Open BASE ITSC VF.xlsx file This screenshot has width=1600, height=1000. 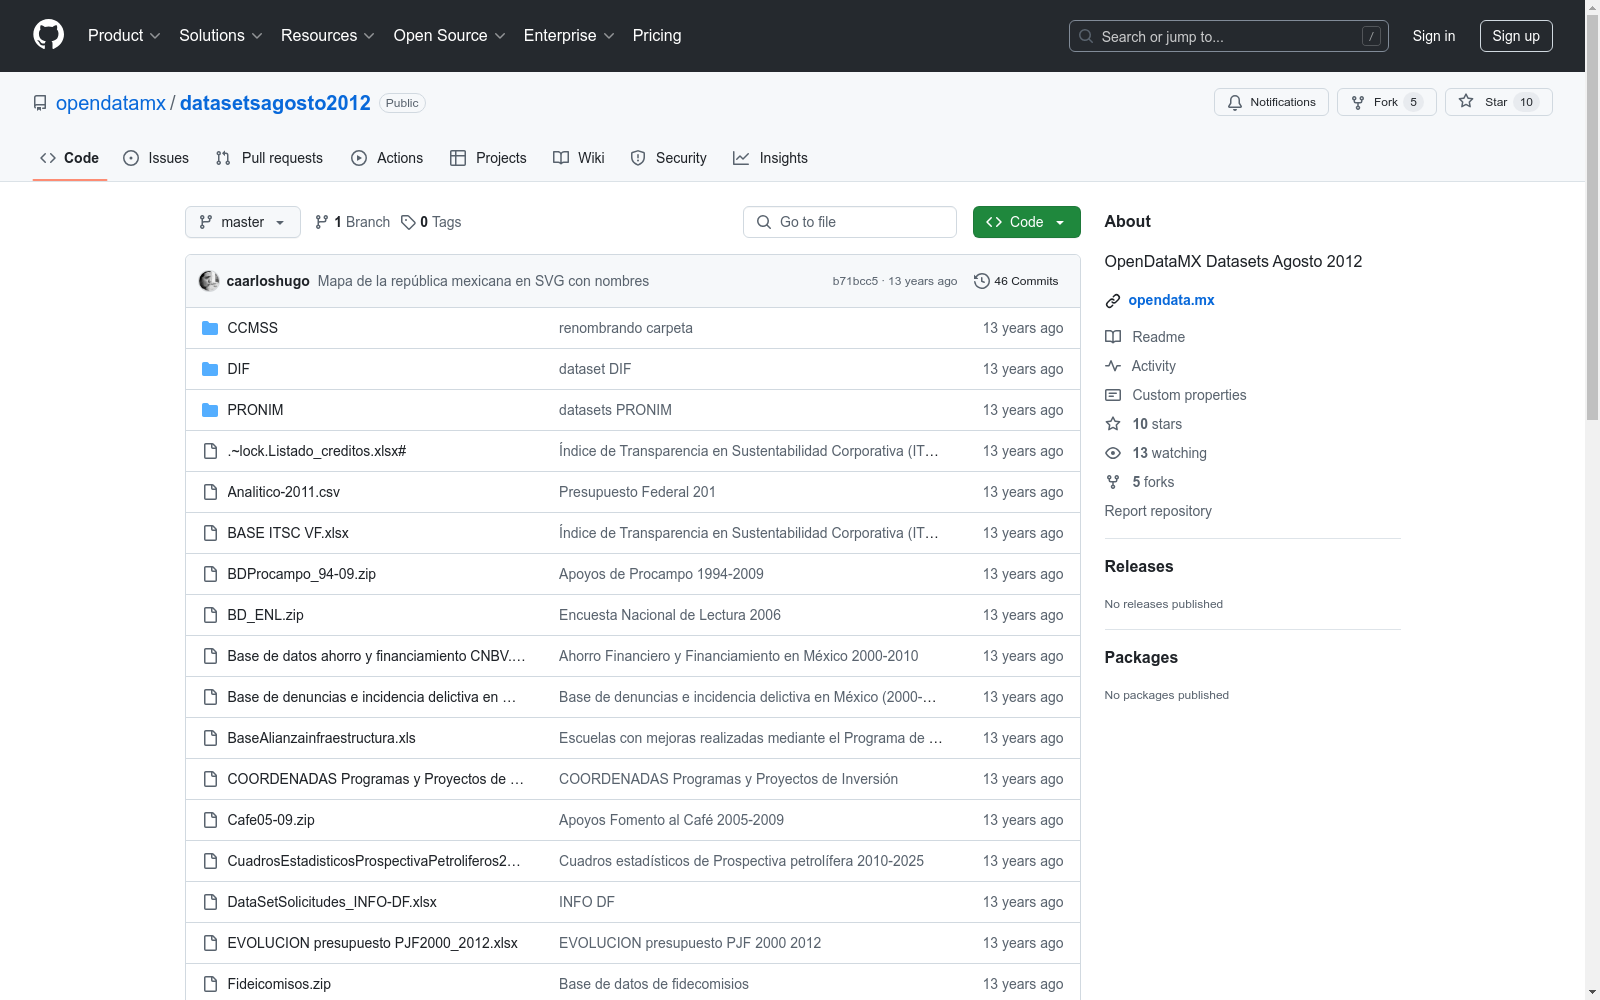(x=288, y=533)
